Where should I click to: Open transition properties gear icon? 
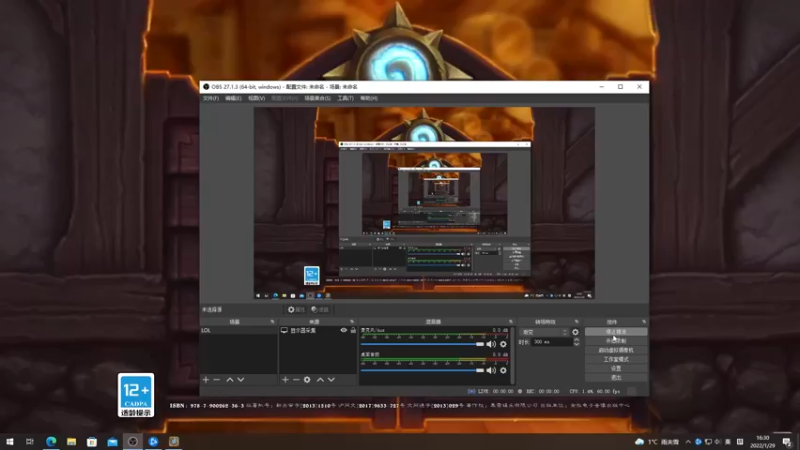[x=576, y=332]
